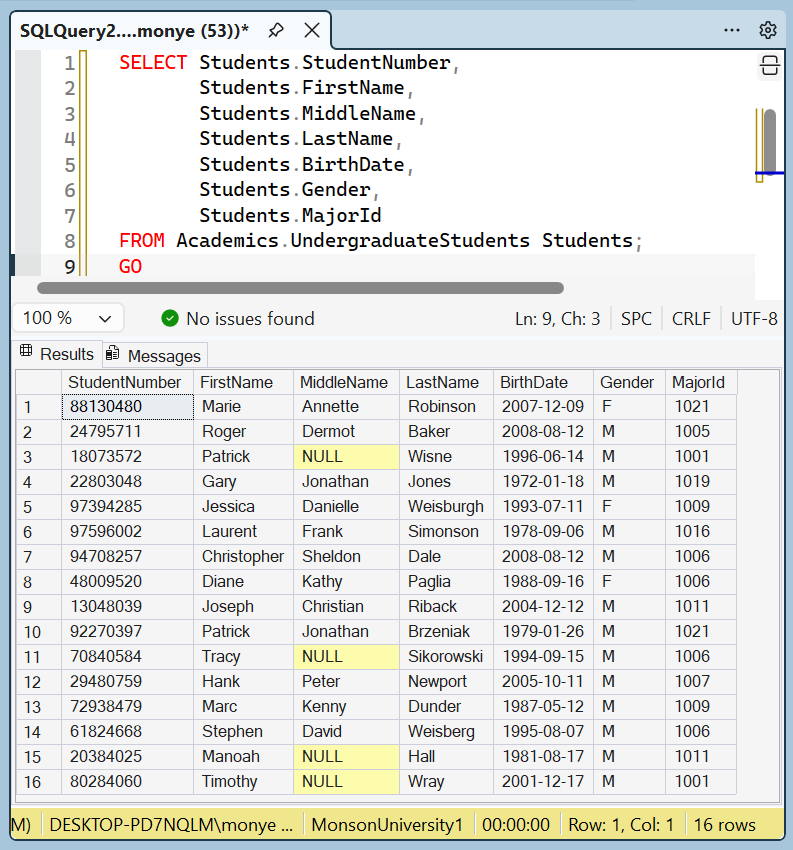Click MiddleName cell Sheldon
Screen dimensions: 793x850
pos(346,556)
